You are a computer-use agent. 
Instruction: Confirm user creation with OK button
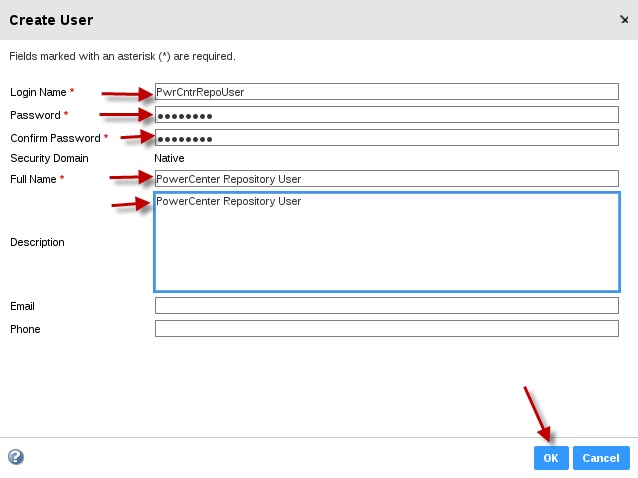(x=551, y=458)
